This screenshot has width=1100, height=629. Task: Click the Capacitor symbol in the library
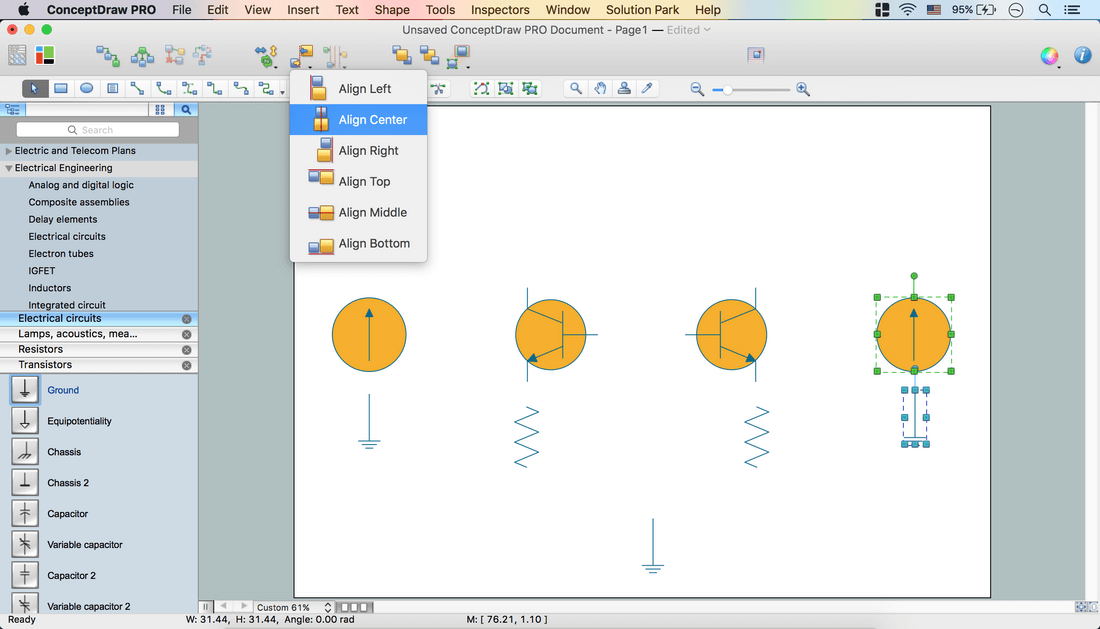[25, 513]
